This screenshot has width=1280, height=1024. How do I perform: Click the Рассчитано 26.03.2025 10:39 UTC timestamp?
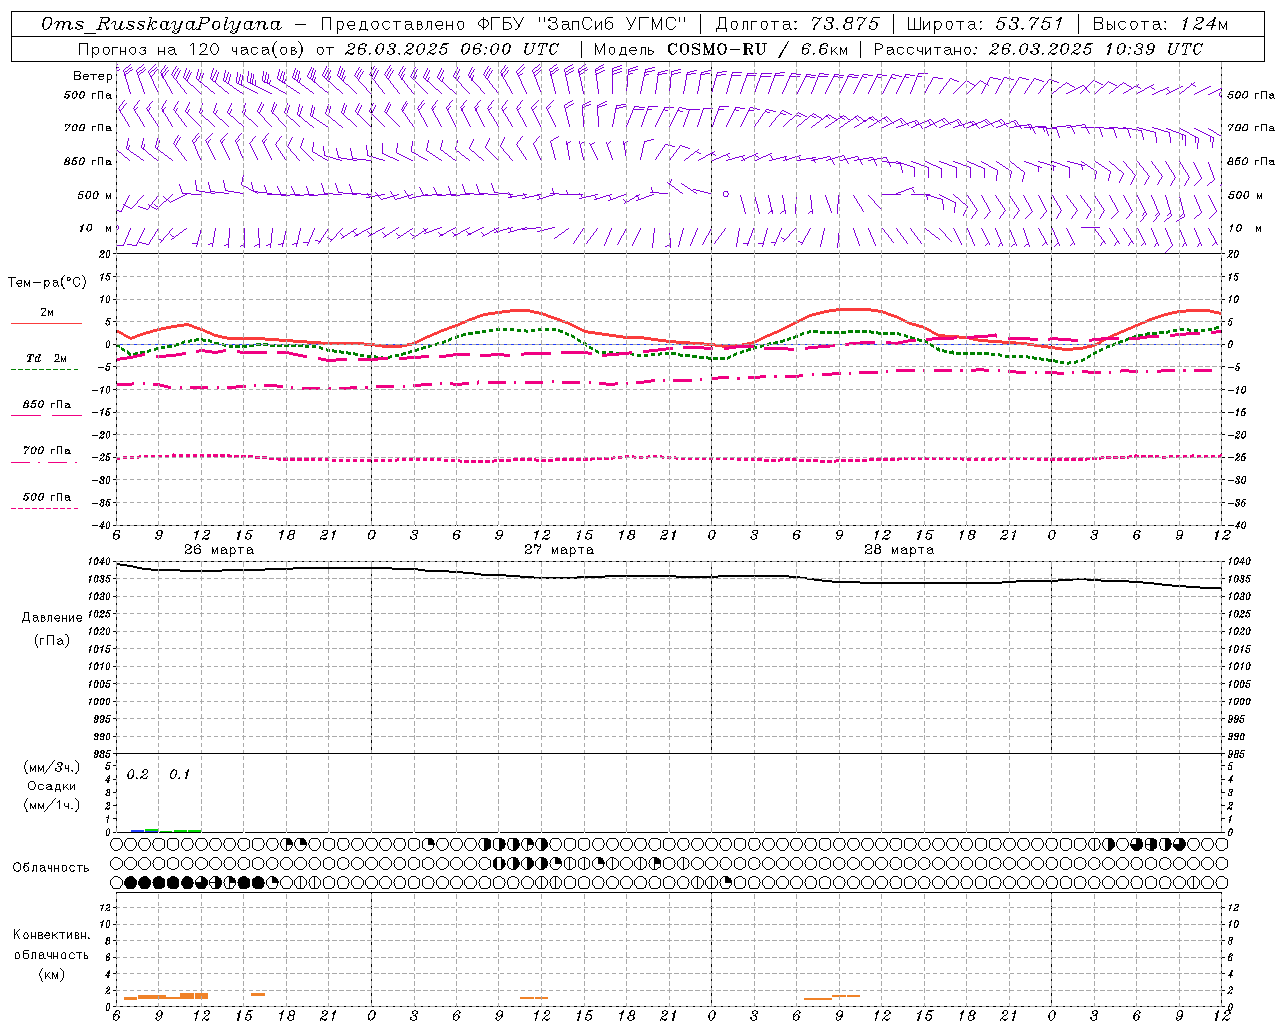1038,49
